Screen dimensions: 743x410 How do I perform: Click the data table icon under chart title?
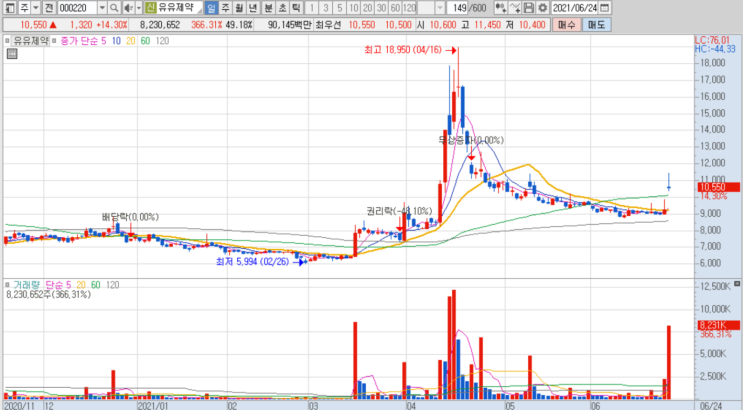(12, 54)
